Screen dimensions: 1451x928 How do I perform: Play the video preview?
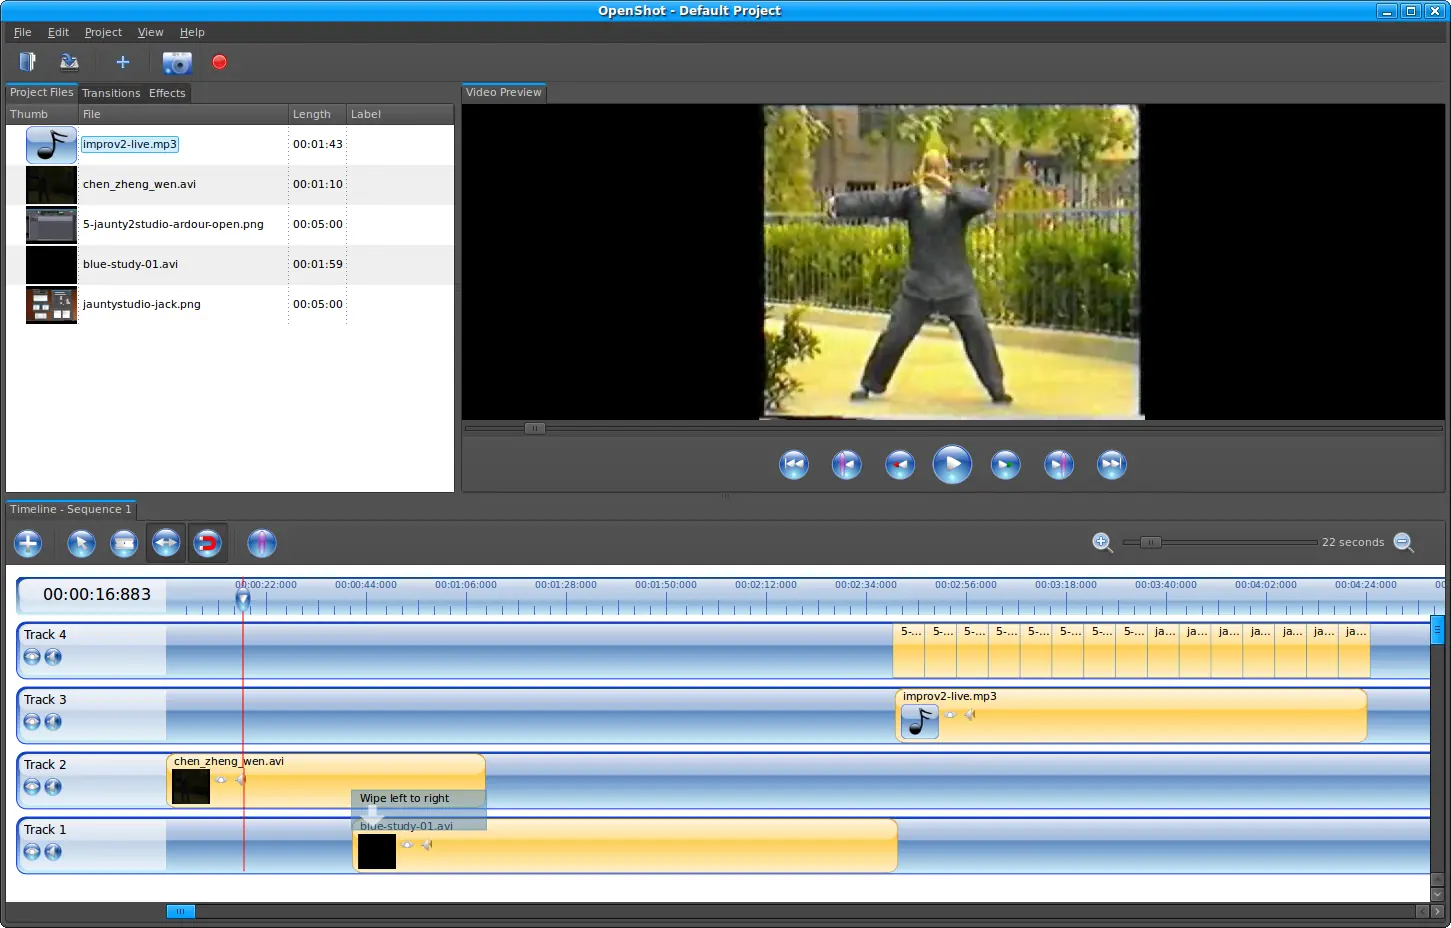point(952,464)
